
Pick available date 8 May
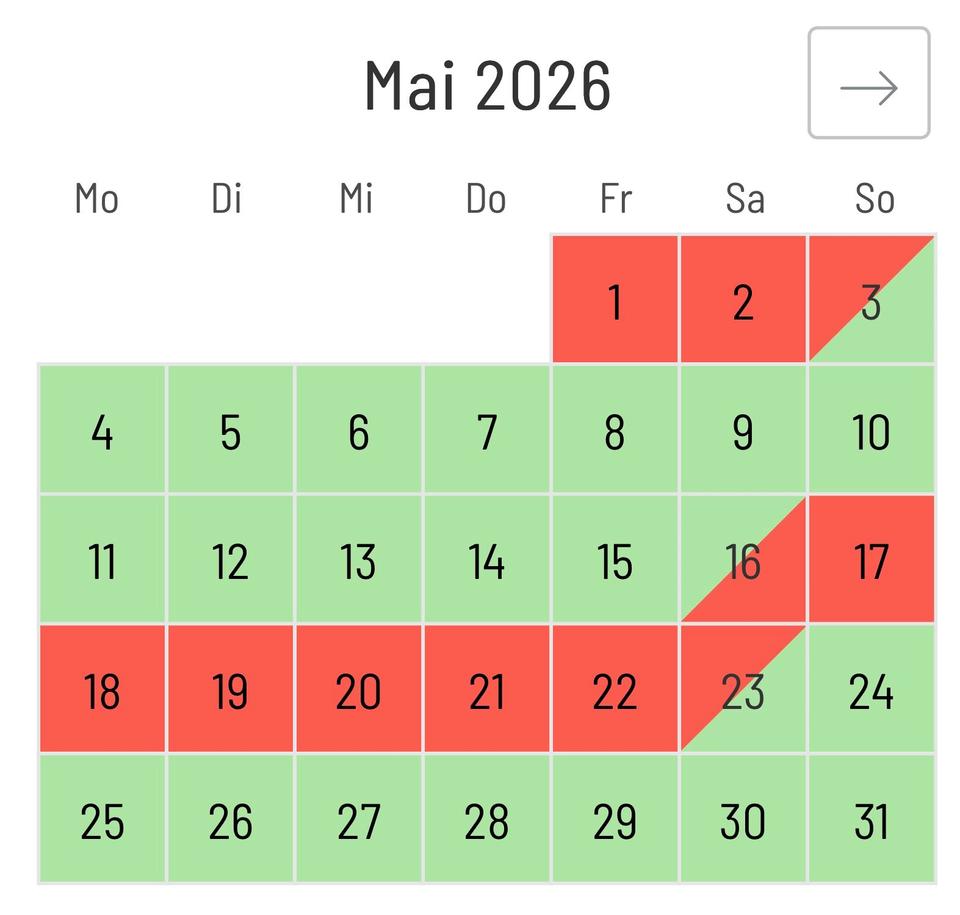click(615, 429)
